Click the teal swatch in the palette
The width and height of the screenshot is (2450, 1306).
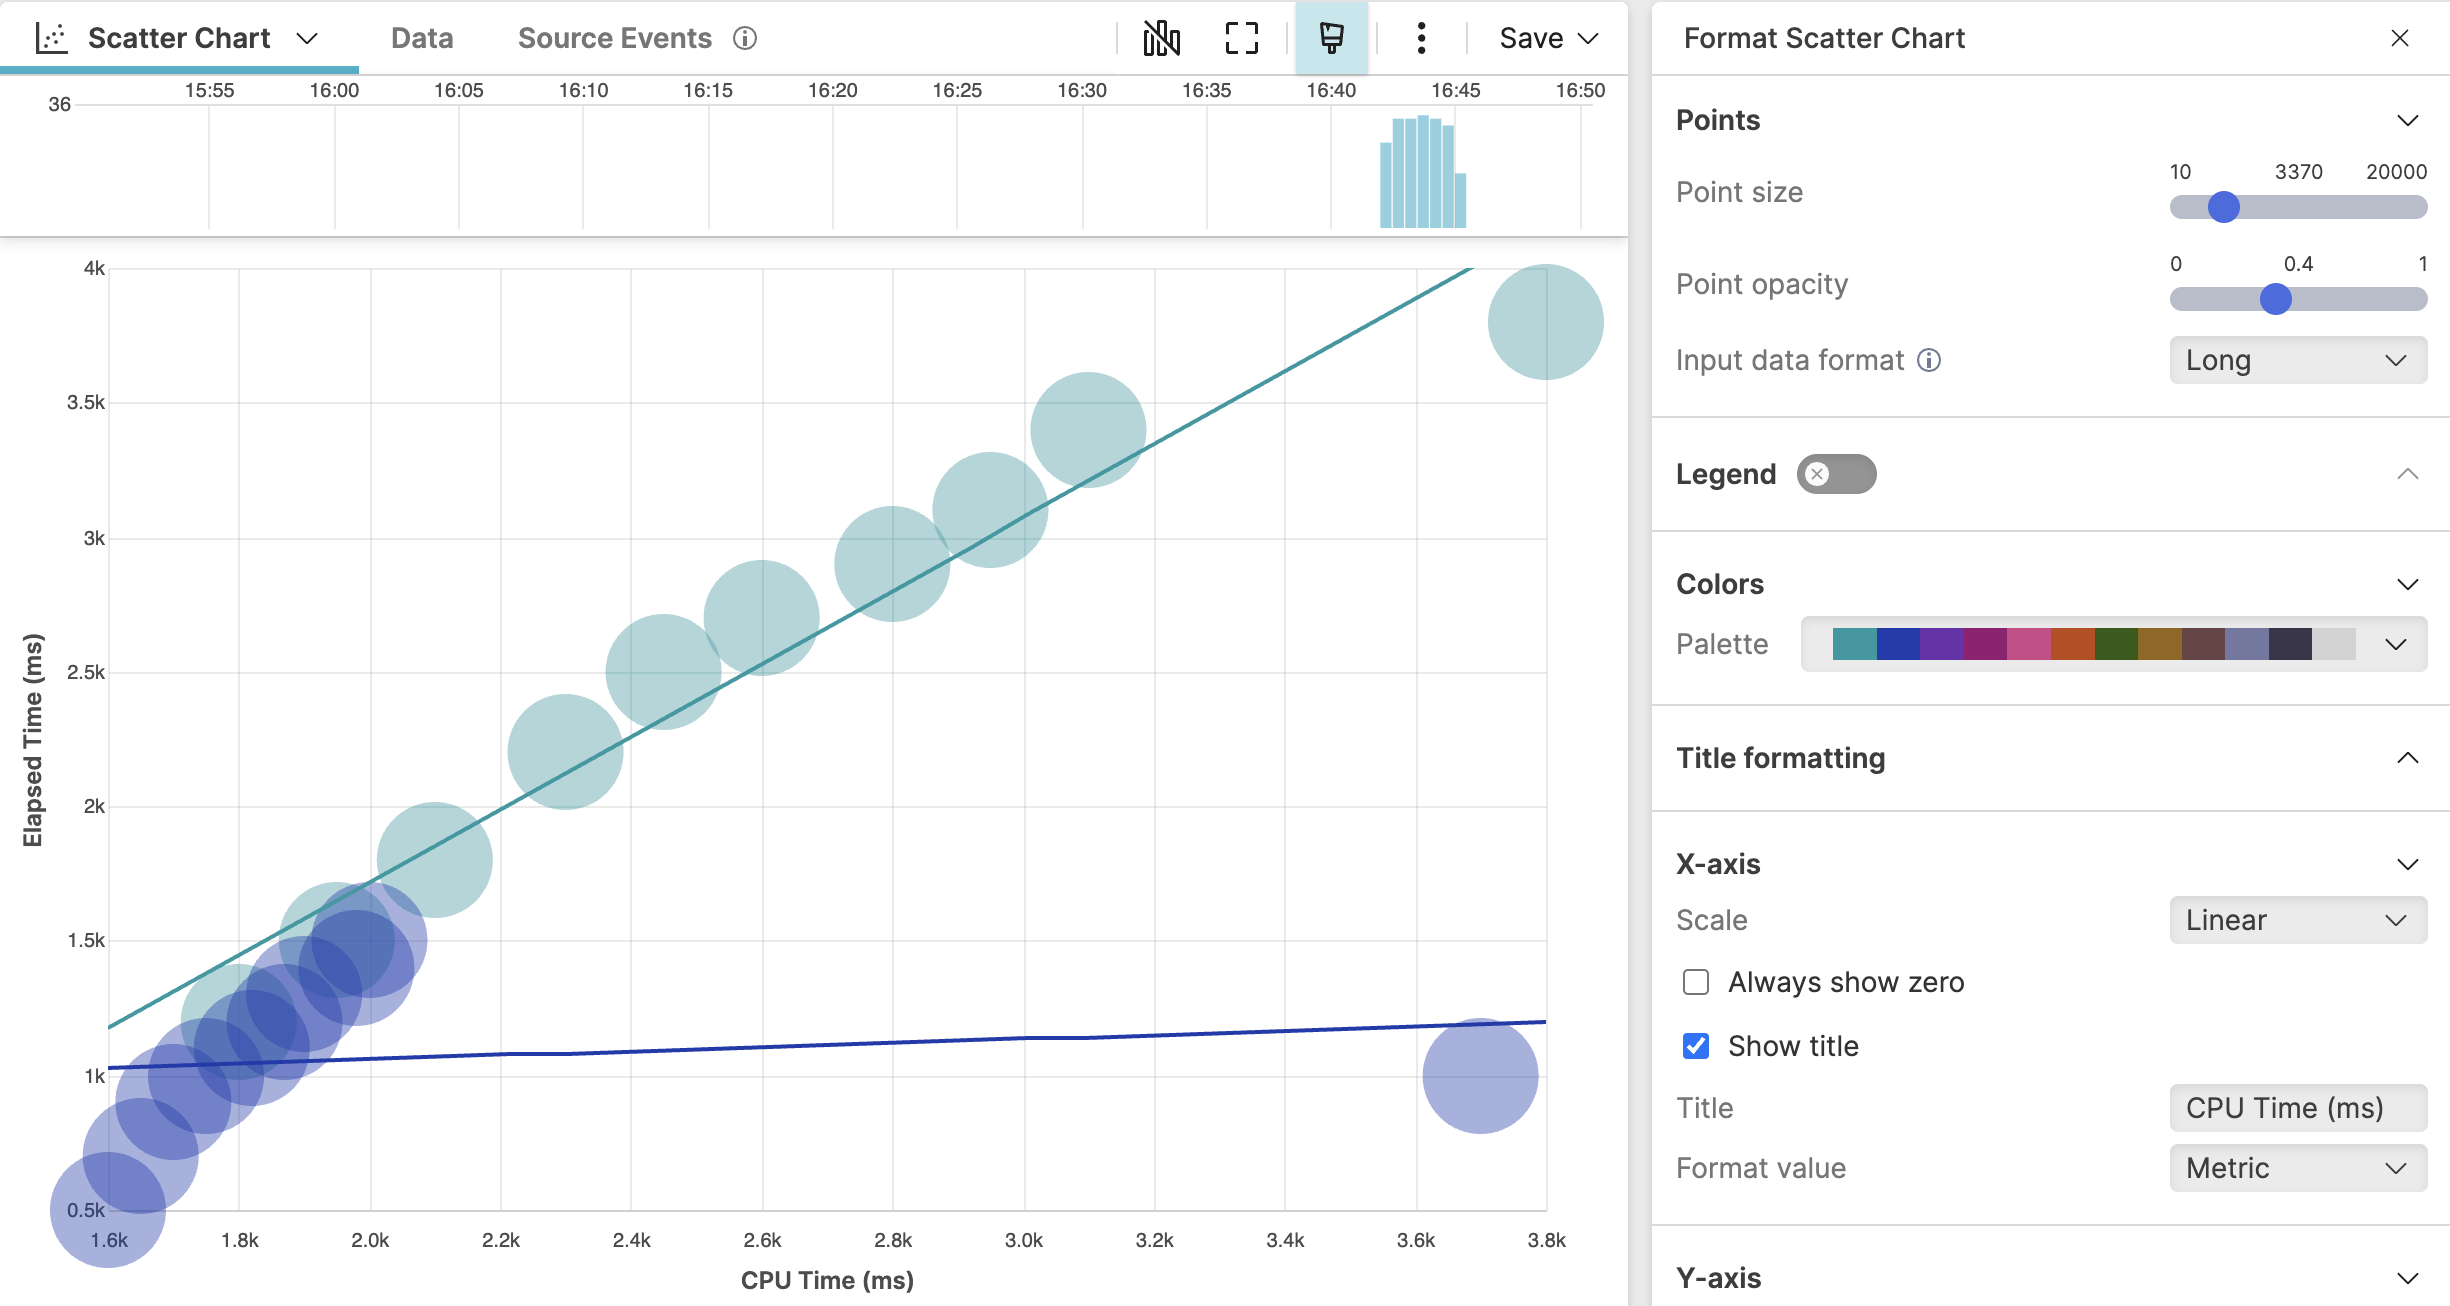[1854, 644]
